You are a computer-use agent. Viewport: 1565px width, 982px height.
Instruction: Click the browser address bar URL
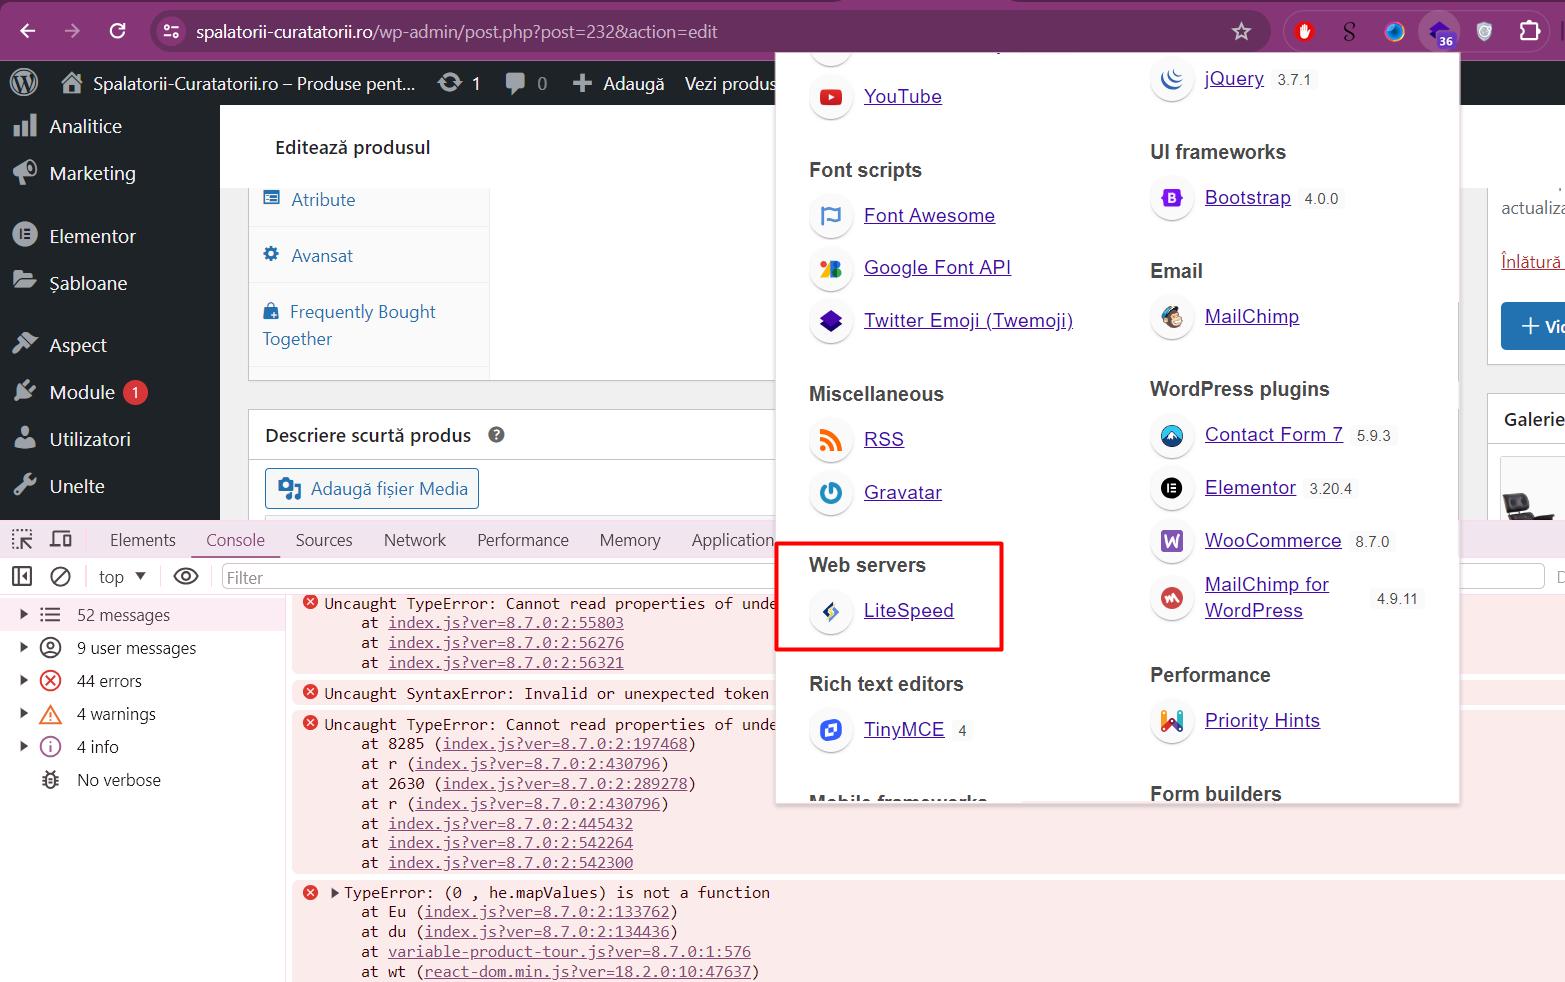tap(456, 32)
